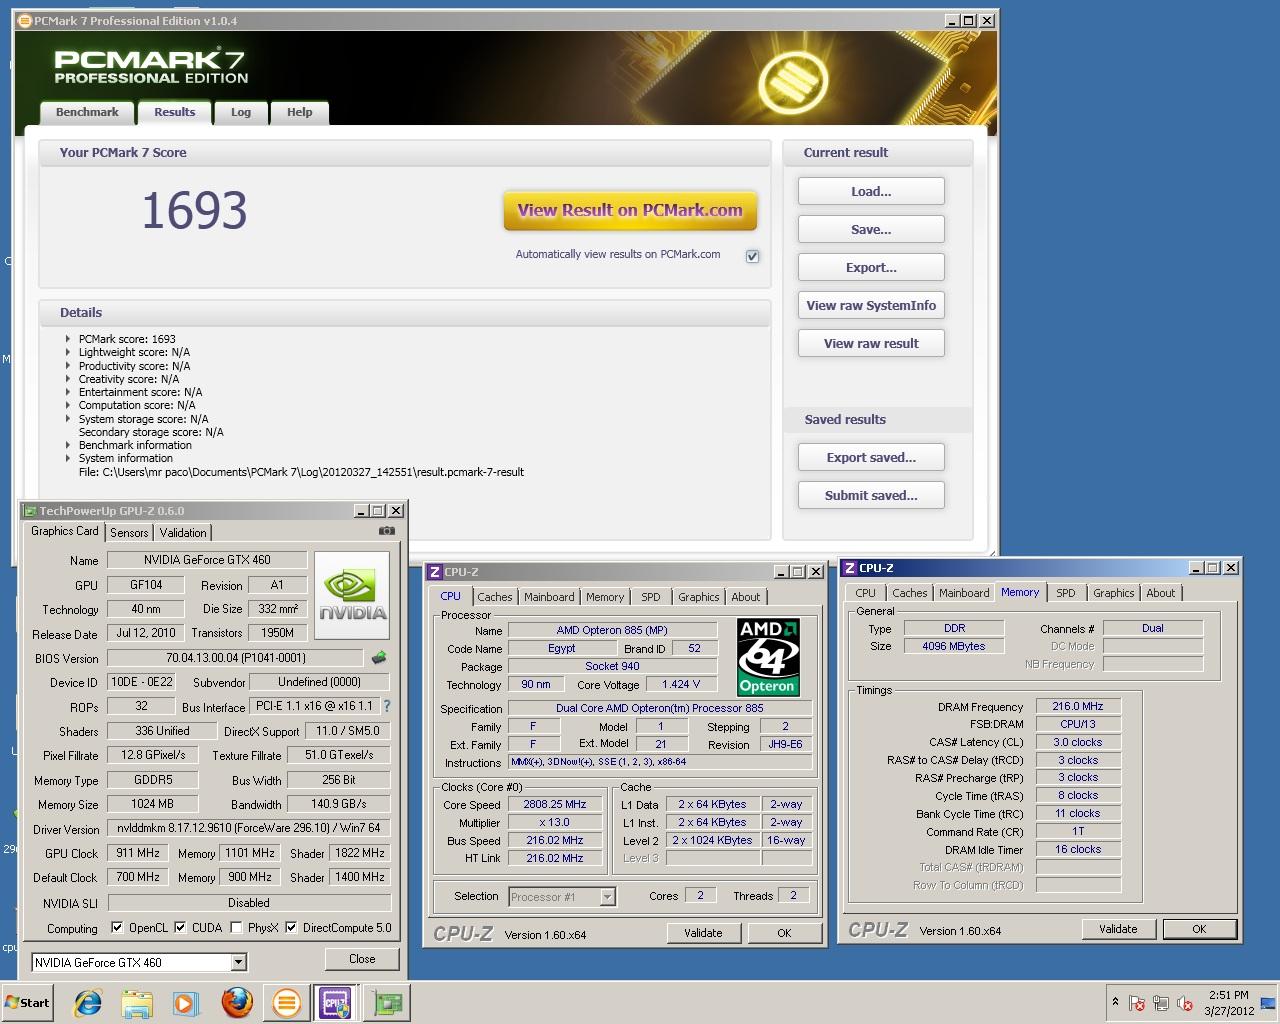Image resolution: width=1280 pixels, height=1024 pixels.
Task: Click View Result on PCMark.com button
Action: pos(630,211)
